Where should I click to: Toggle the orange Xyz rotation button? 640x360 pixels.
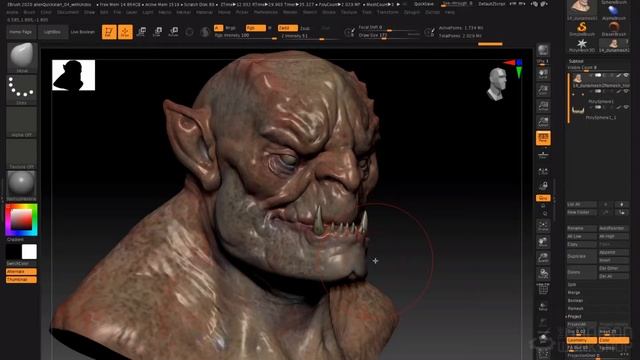543,198
